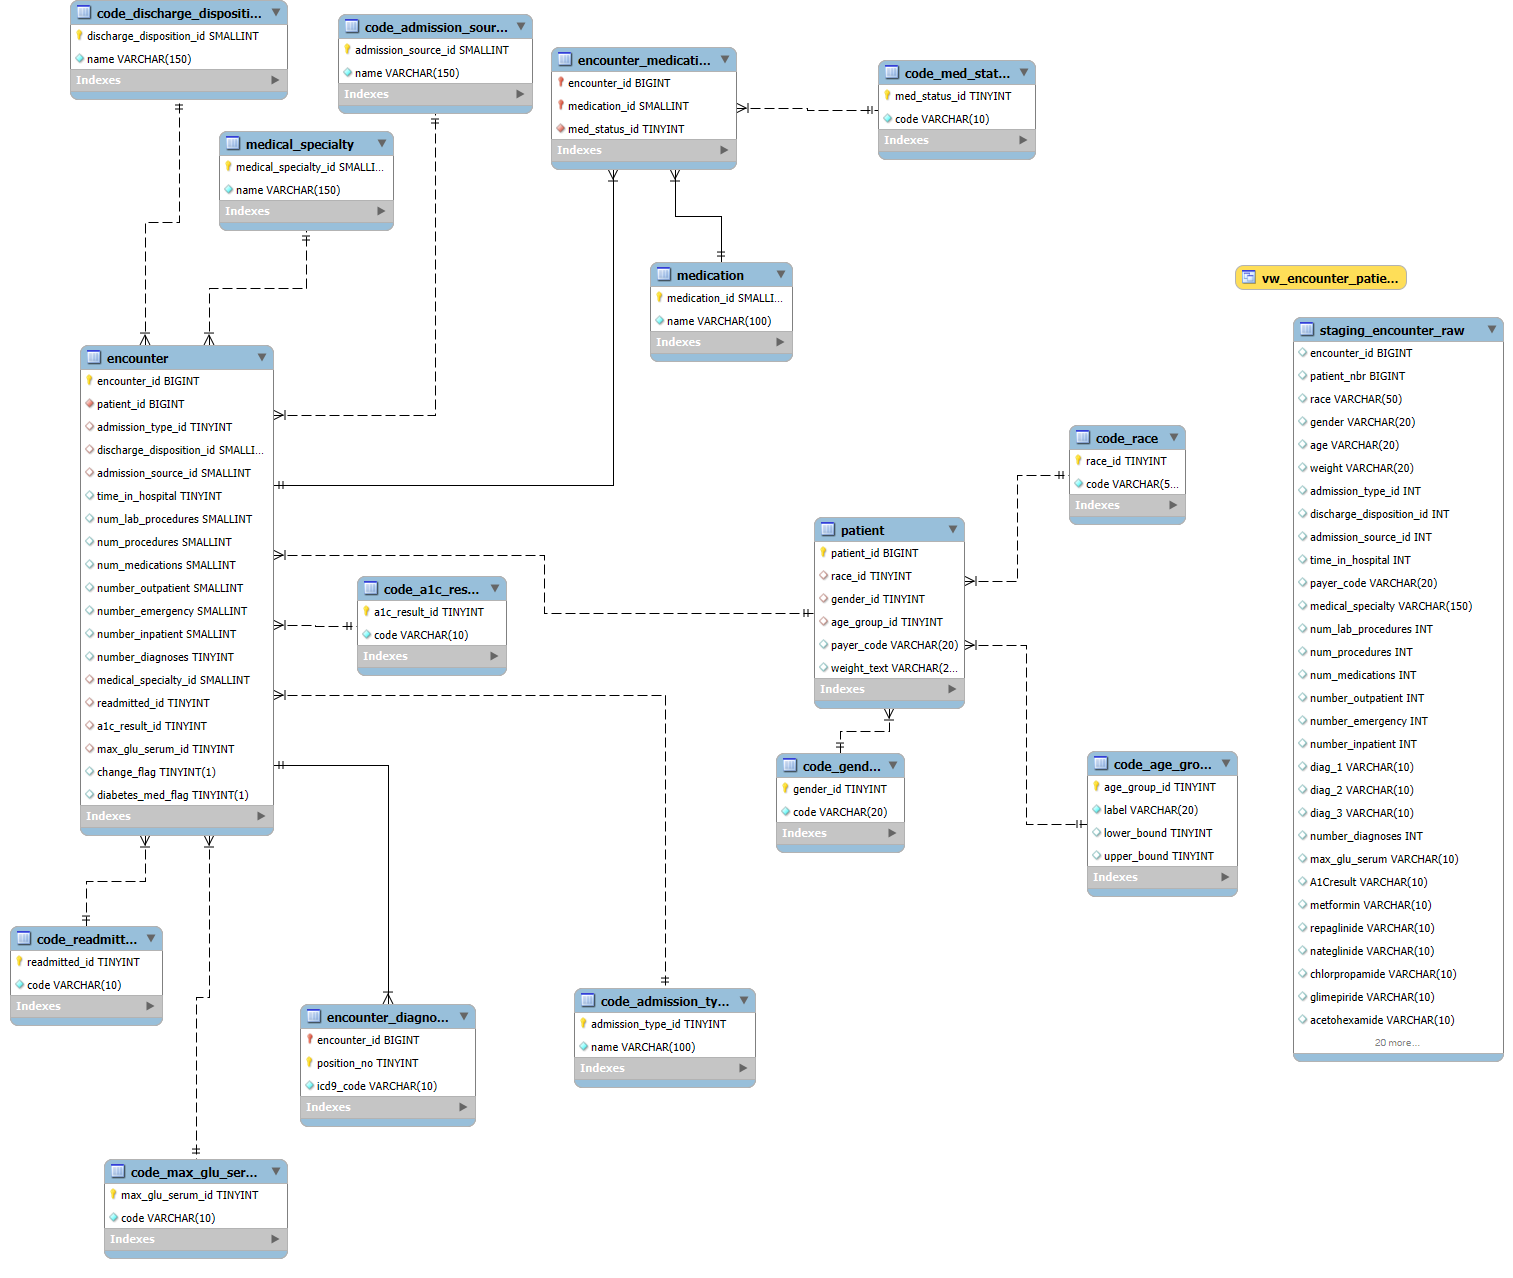Click '20 more...' in staging_encounter_raw

click(1396, 1043)
